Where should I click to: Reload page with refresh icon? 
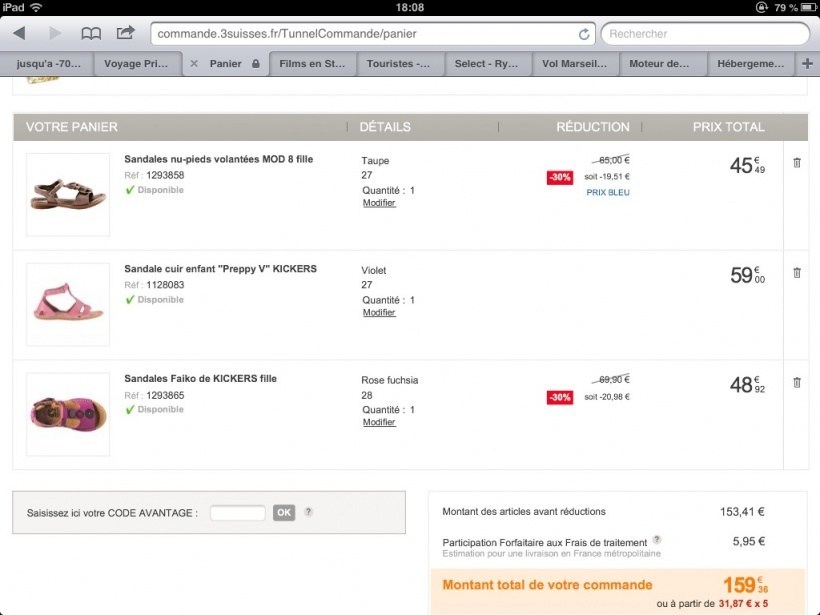(x=584, y=34)
